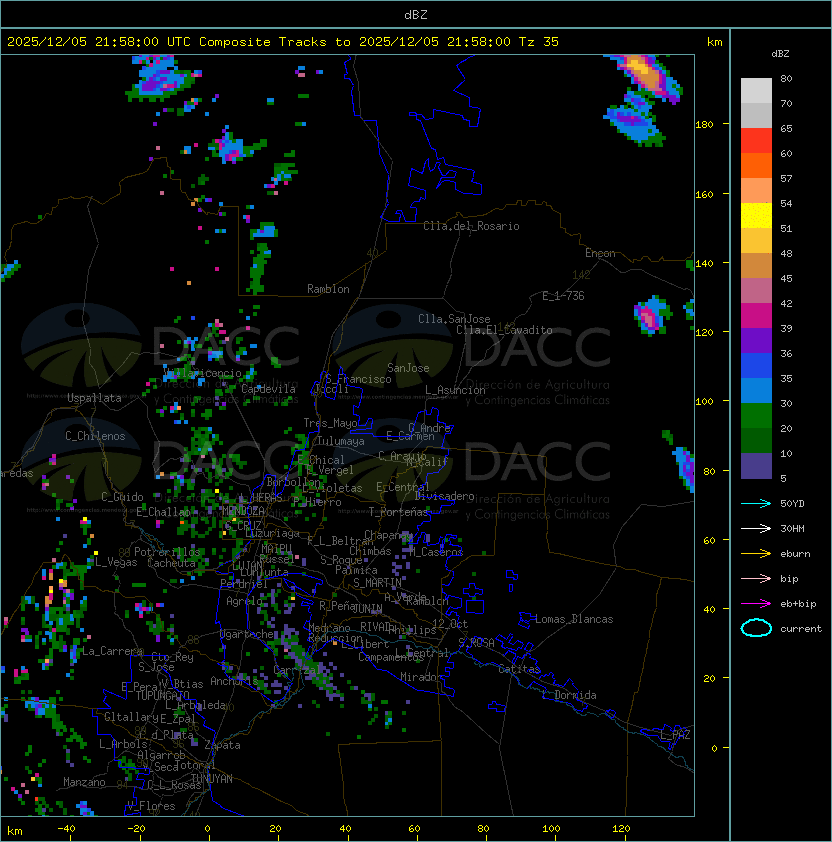Click the 'L_Asuncion' map label
The height and width of the screenshot is (842, 832).
[x=455, y=390]
